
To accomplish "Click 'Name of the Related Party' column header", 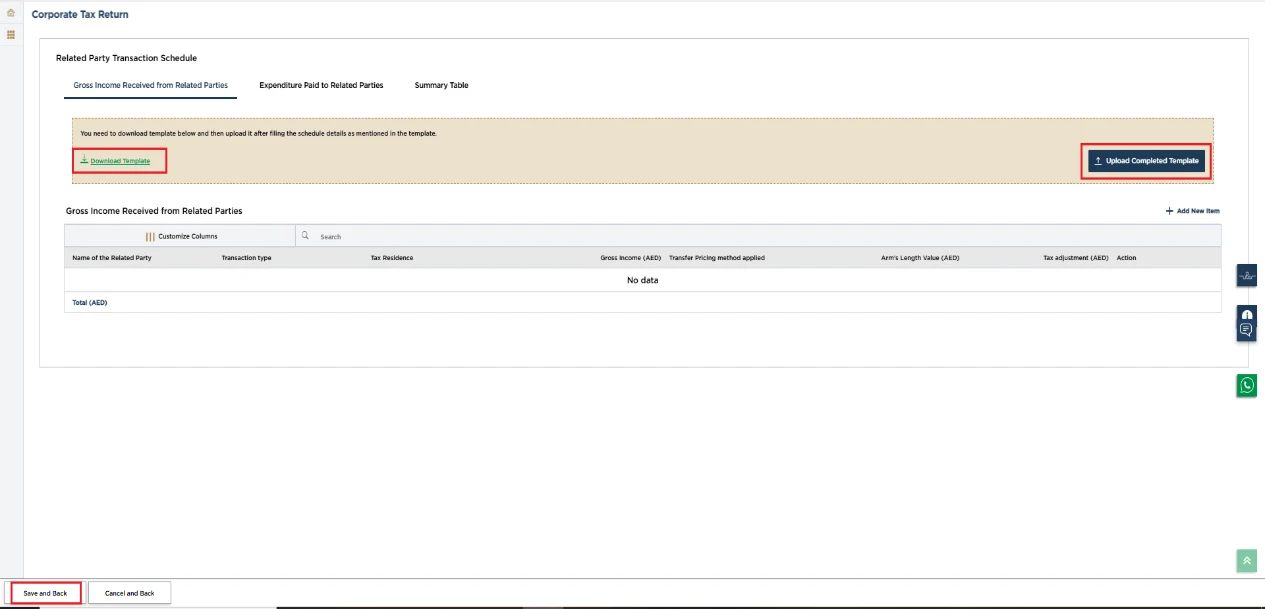I will click(x=112, y=258).
